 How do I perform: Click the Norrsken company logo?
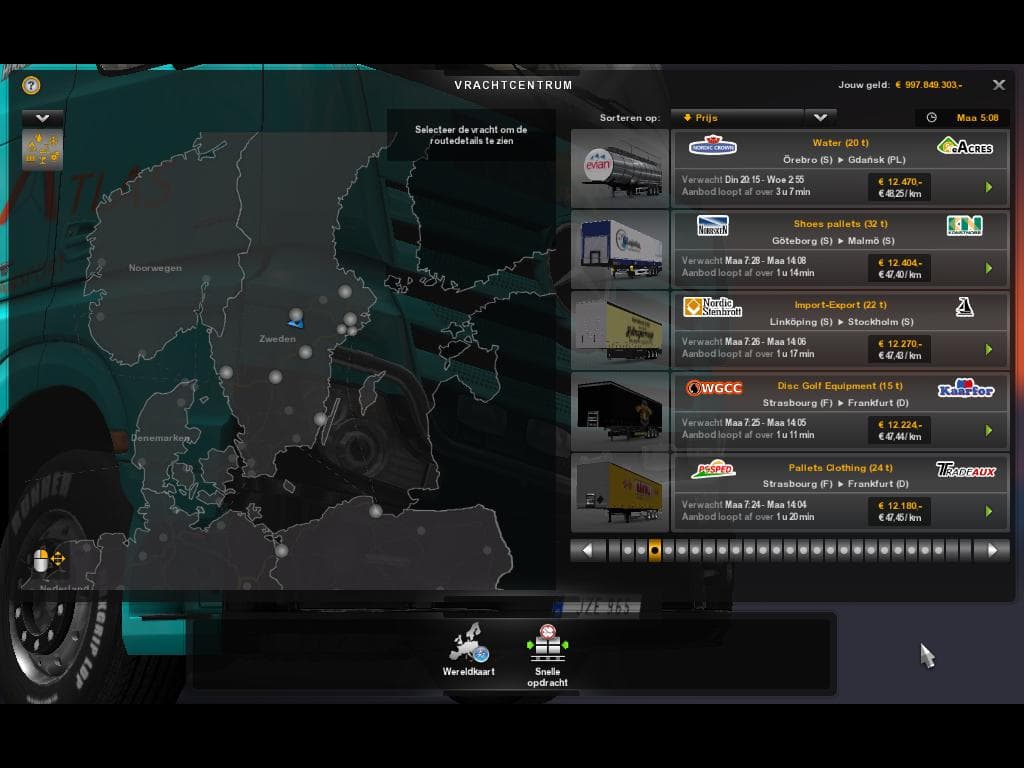[712, 226]
